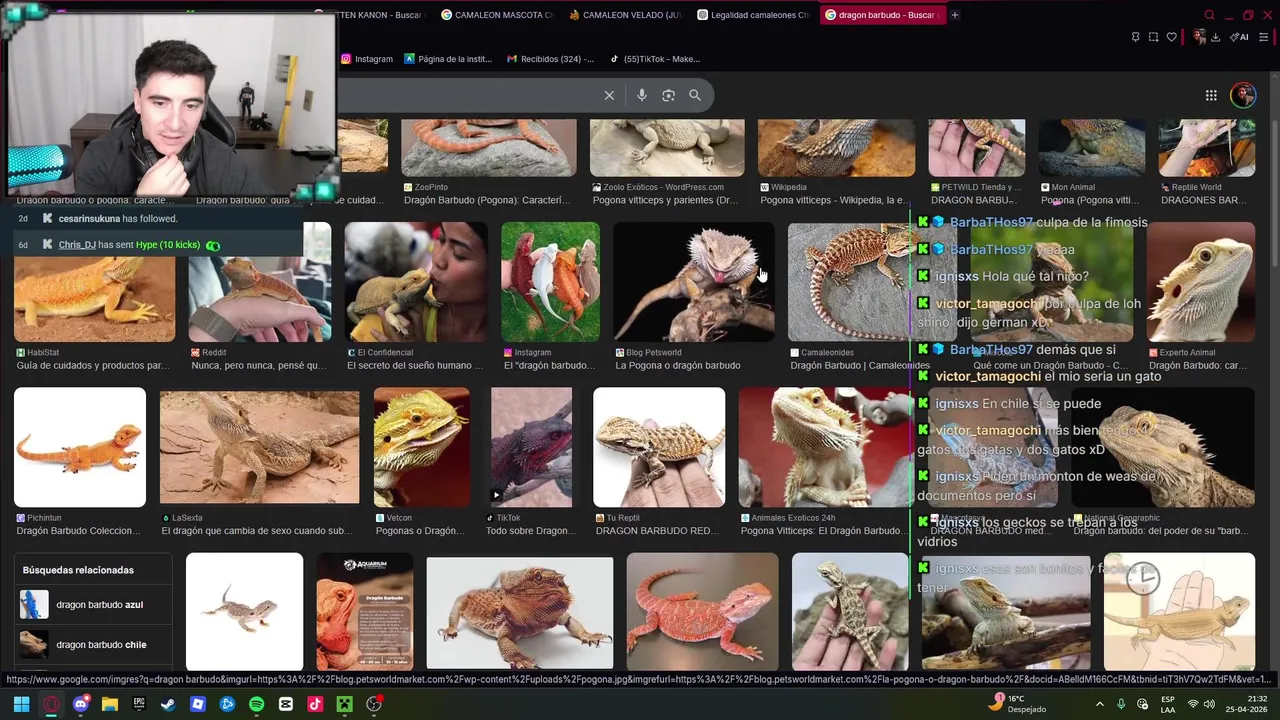Open the Pichintun orange dragon image
Image resolution: width=1280 pixels, height=720 pixels.
click(x=80, y=447)
